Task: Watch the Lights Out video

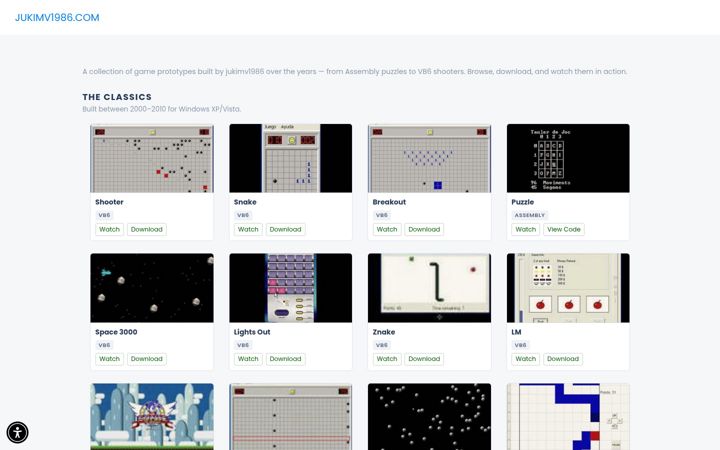Action: click(248, 359)
